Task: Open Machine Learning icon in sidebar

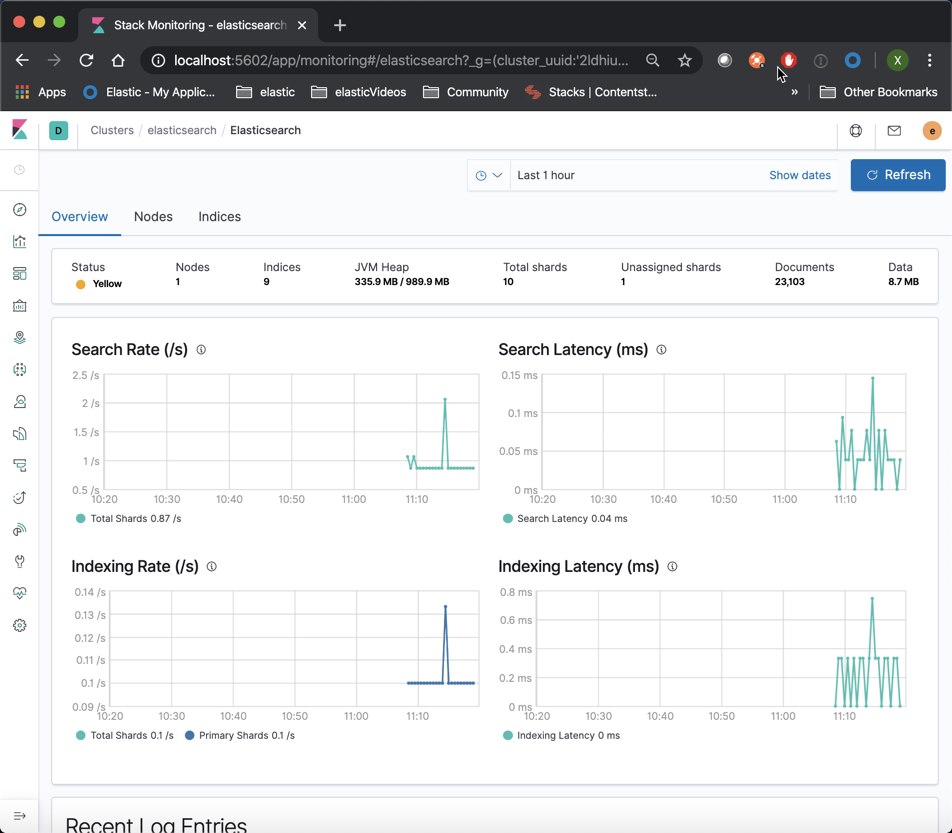Action: coord(19,370)
